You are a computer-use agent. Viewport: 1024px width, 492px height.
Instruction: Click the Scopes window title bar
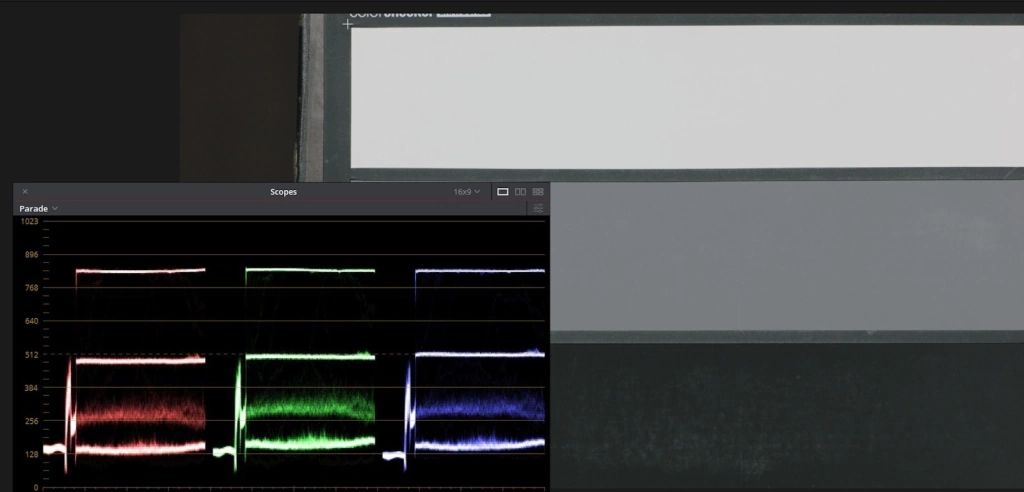tap(283, 192)
